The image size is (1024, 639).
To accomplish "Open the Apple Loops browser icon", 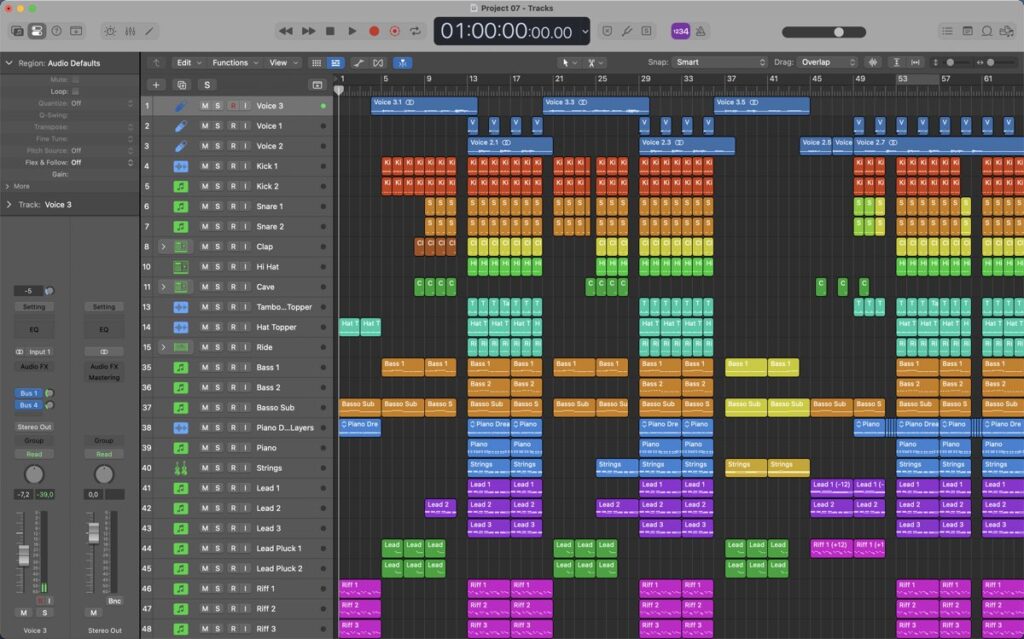I will [989, 31].
